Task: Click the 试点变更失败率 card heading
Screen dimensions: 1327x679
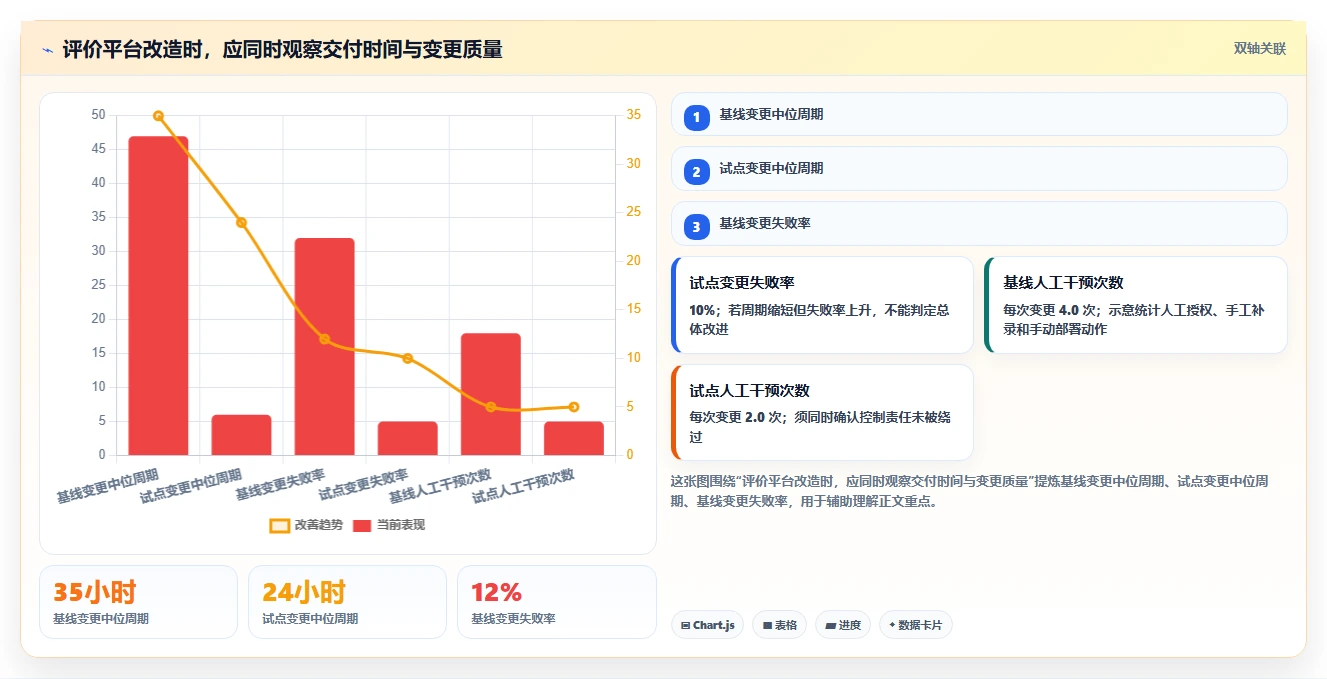Action: click(x=742, y=283)
